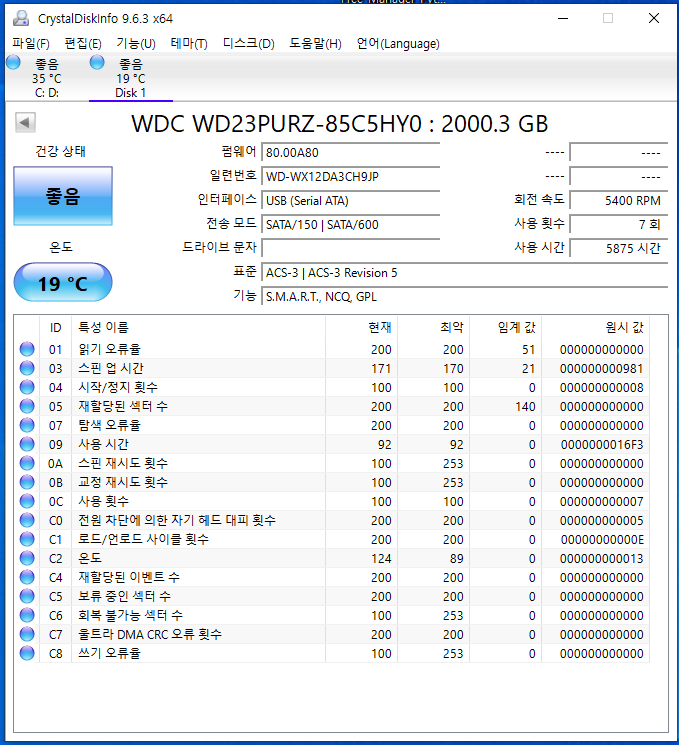Click status orb for ID 0A 스핀 재시도 횟수
Viewport: 679px width, 745px height.
(27, 463)
